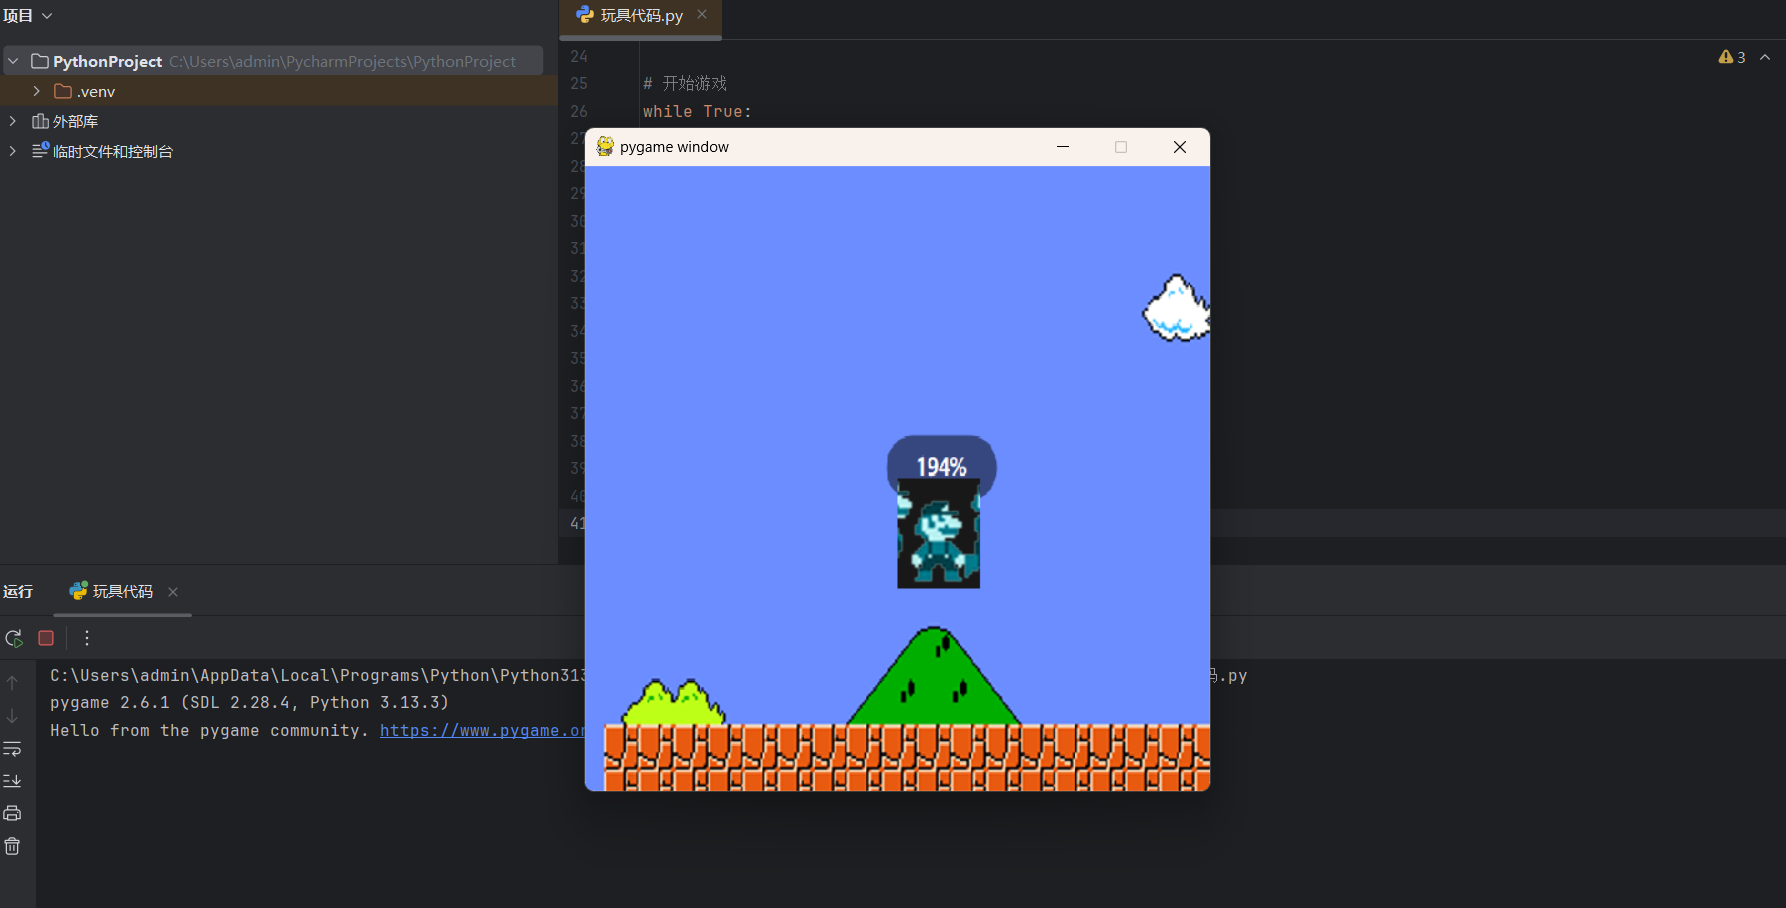Click the light green bush in the game scene

coord(674,702)
